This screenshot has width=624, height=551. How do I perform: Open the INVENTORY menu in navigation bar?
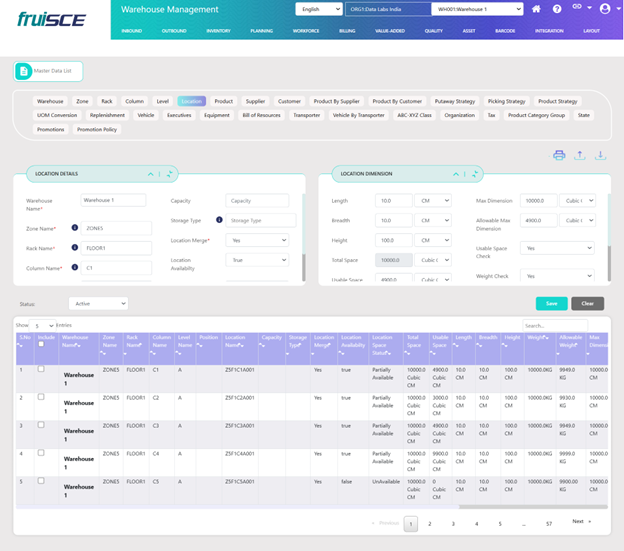pos(219,31)
